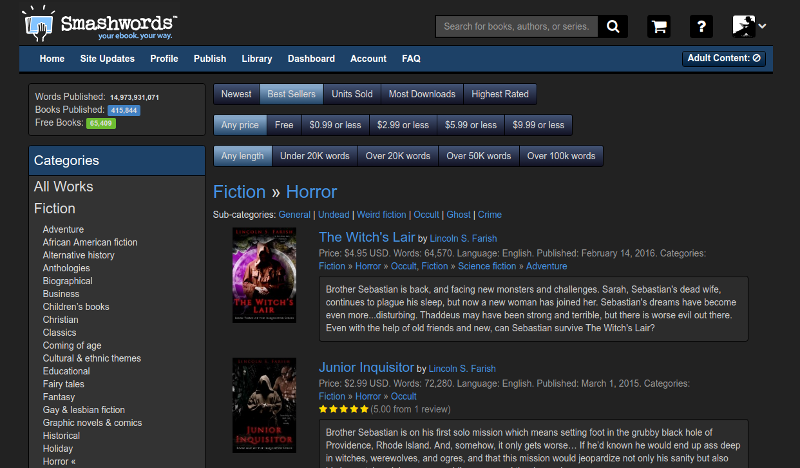Open Site Updates page
This screenshot has height=468, width=800.
(x=107, y=59)
